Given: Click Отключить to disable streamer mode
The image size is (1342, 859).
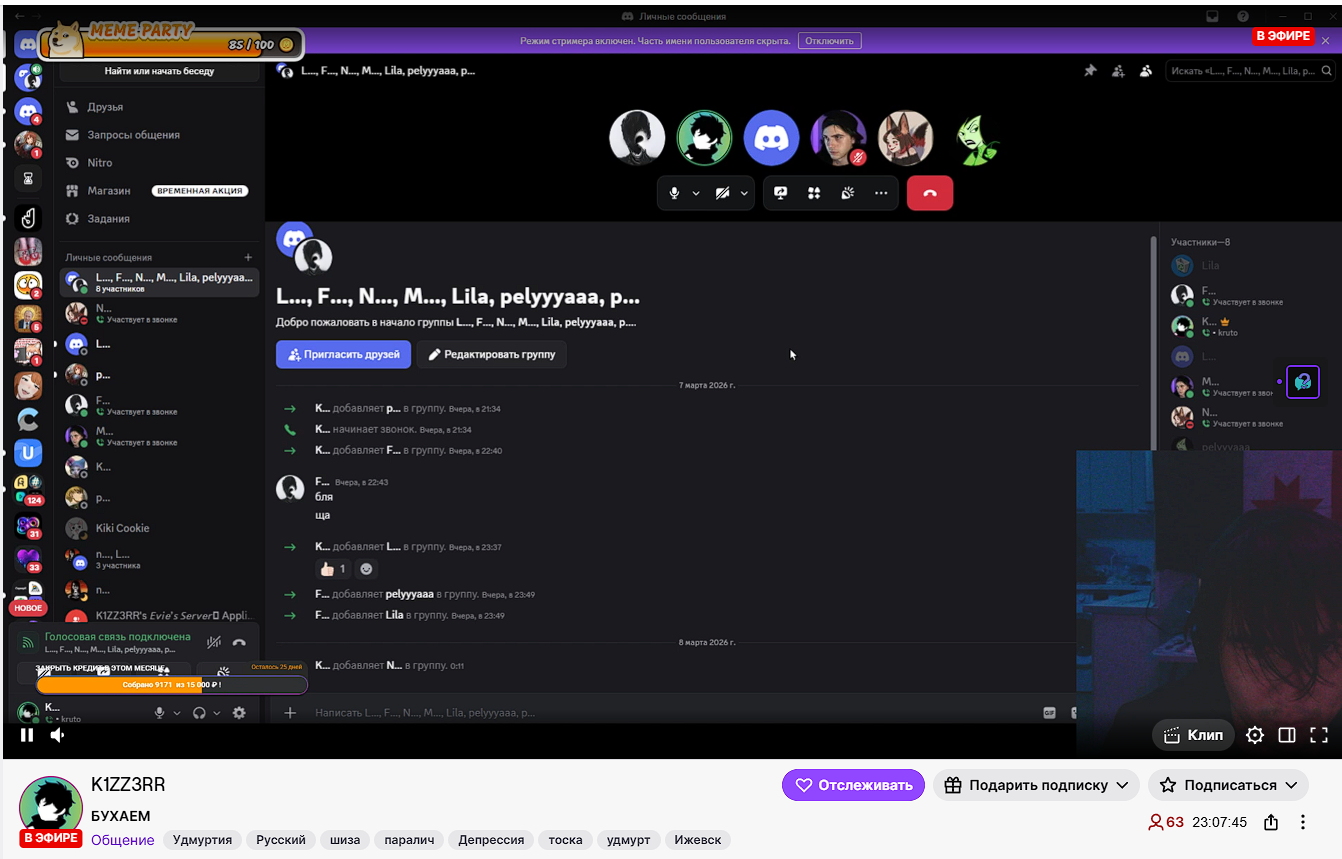Looking at the screenshot, I should [x=829, y=41].
